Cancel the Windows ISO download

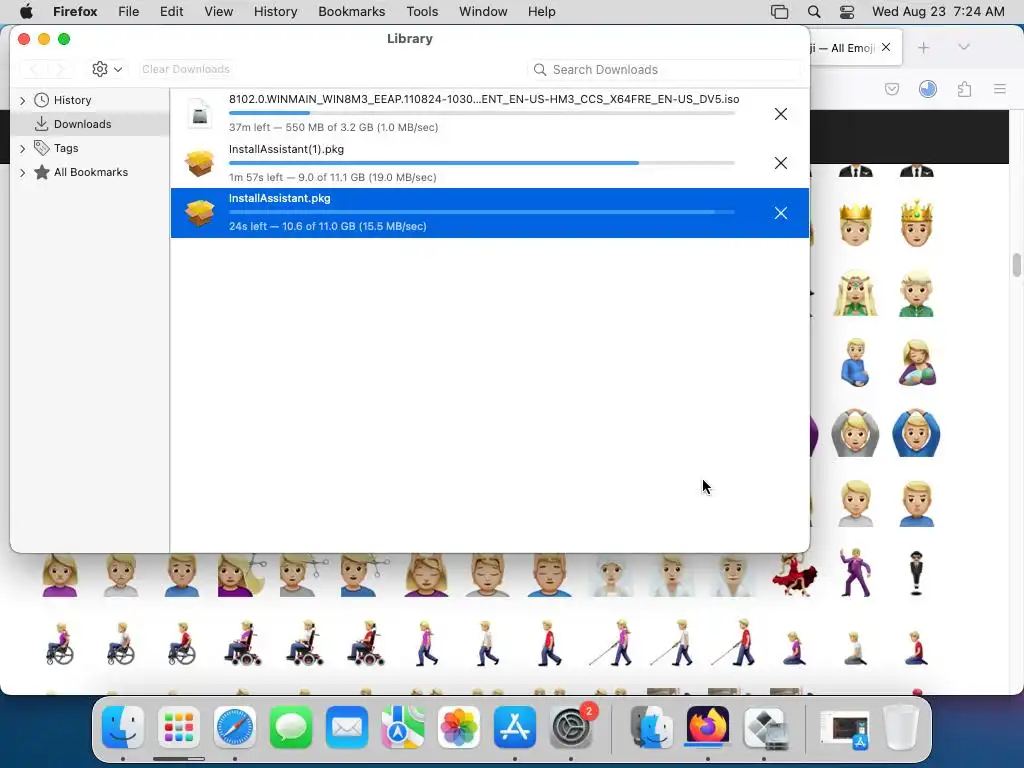[780, 114]
